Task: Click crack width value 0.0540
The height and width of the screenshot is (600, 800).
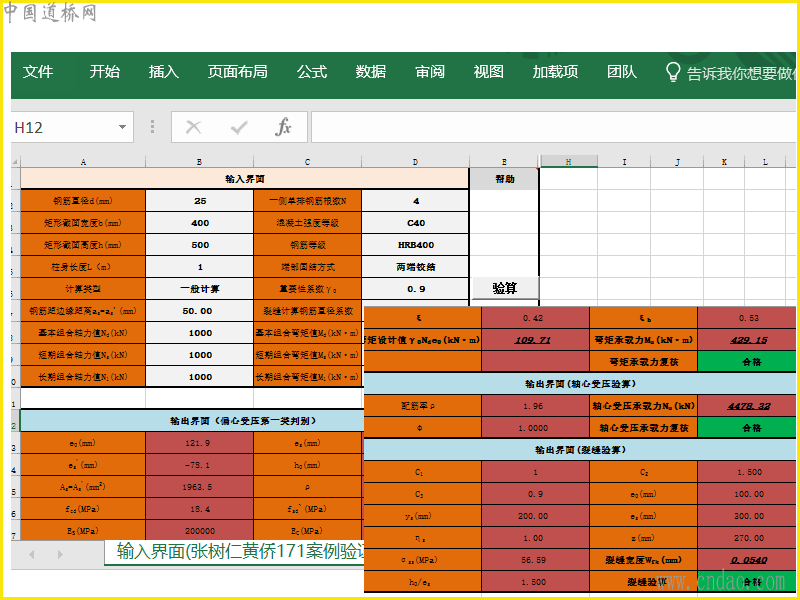Action: click(x=747, y=560)
